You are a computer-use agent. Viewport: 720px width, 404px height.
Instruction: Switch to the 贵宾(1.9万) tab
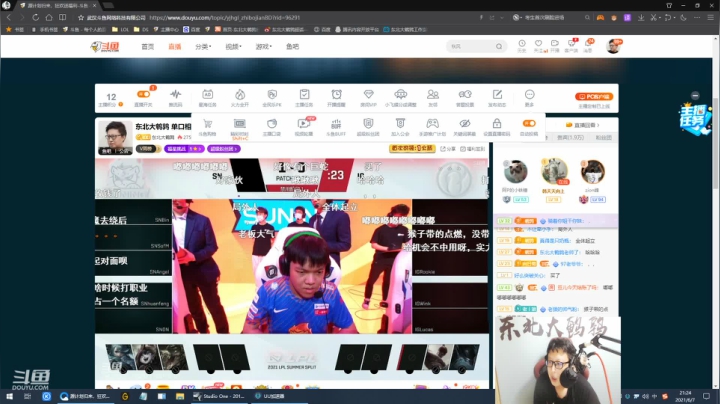coord(570,137)
